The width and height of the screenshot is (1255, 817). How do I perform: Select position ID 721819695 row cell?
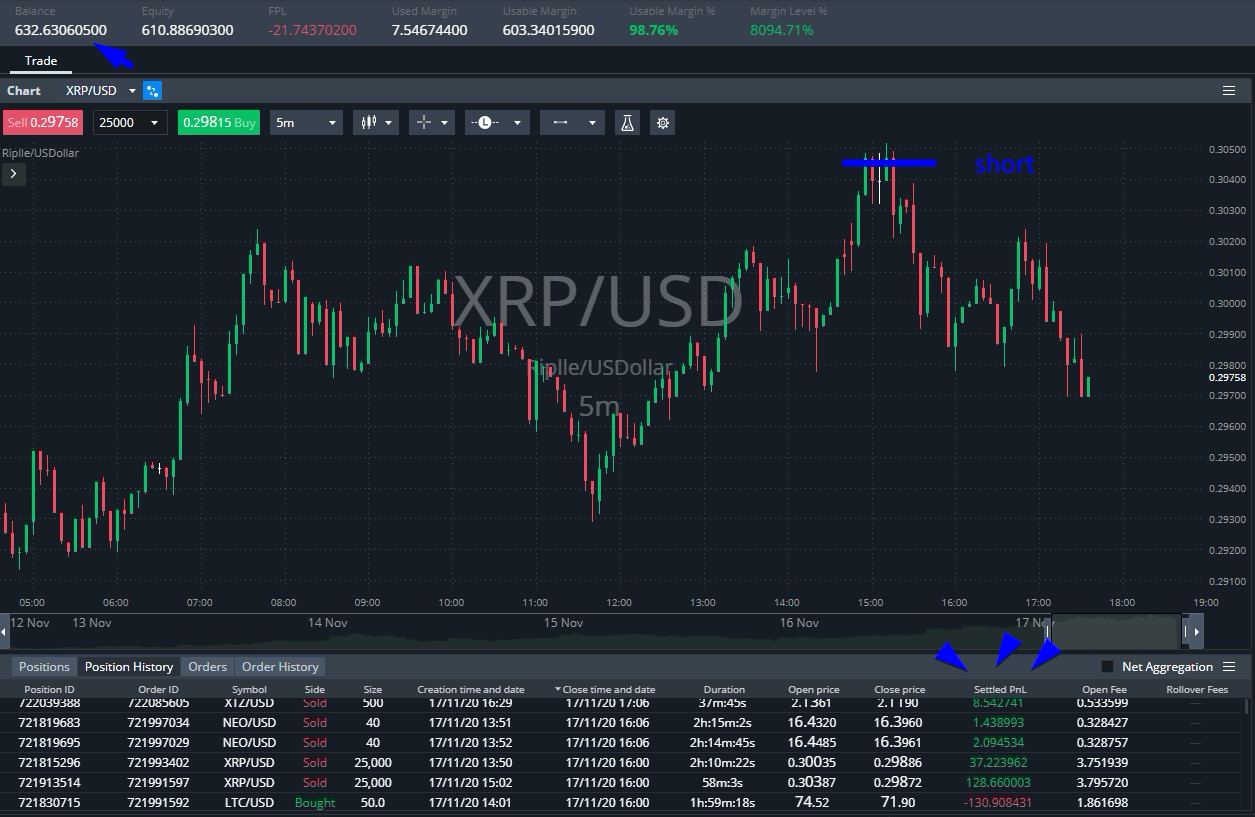49,742
